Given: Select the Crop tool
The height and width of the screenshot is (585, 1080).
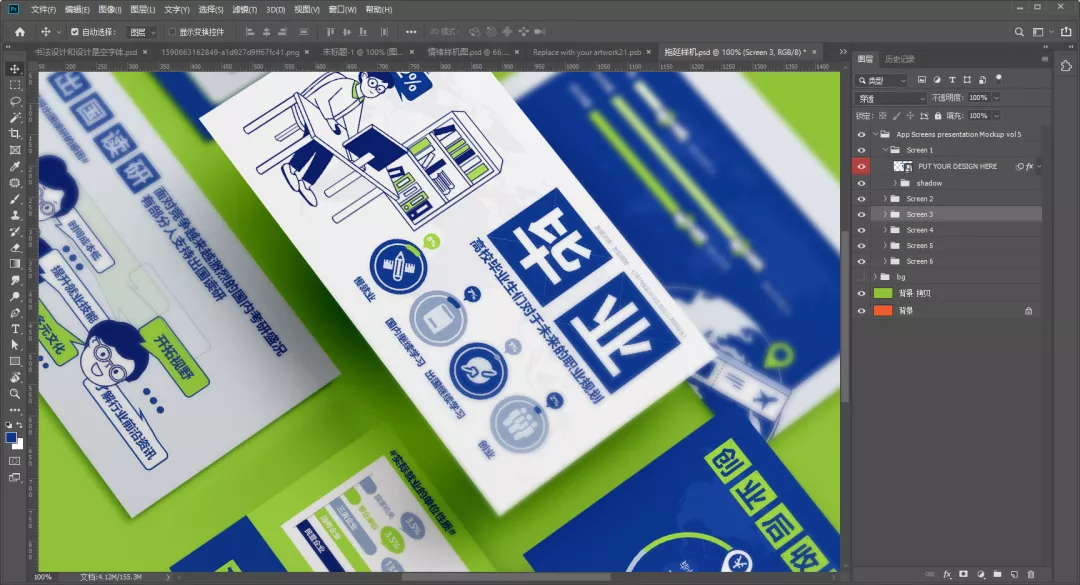Looking at the screenshot, I should pyautogui.click(x=14, y=134).
